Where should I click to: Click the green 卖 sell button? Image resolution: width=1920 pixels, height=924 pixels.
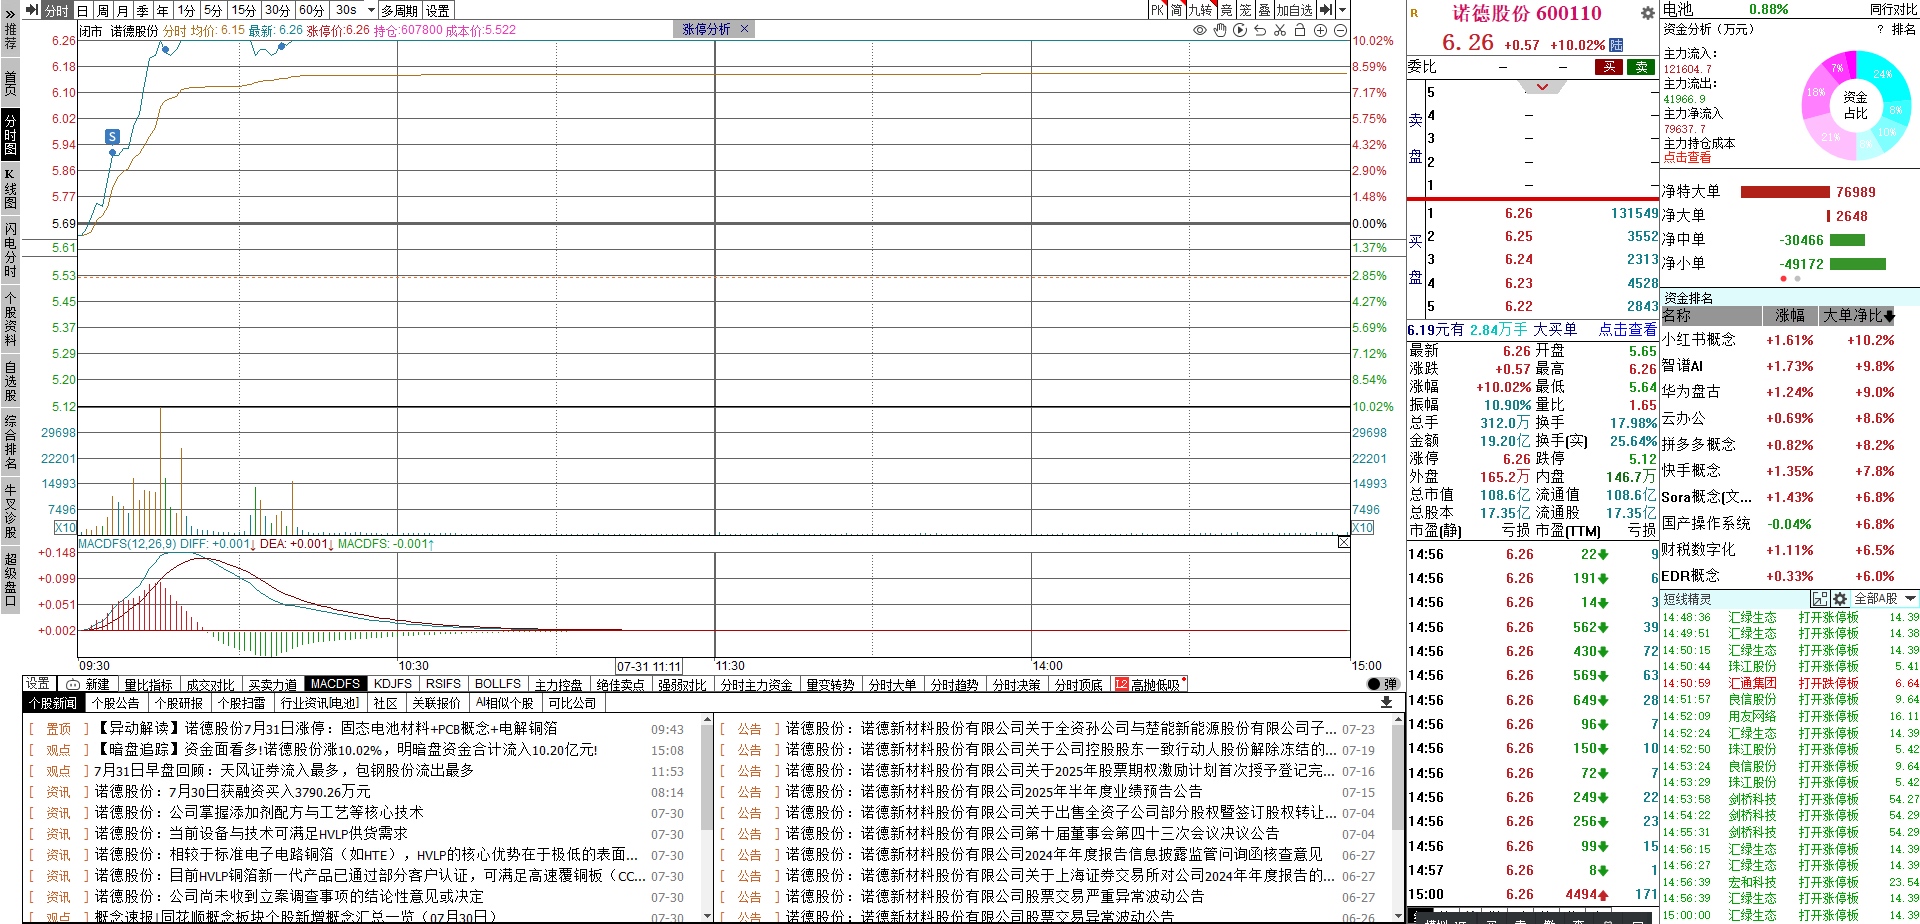click(1641, 67)
